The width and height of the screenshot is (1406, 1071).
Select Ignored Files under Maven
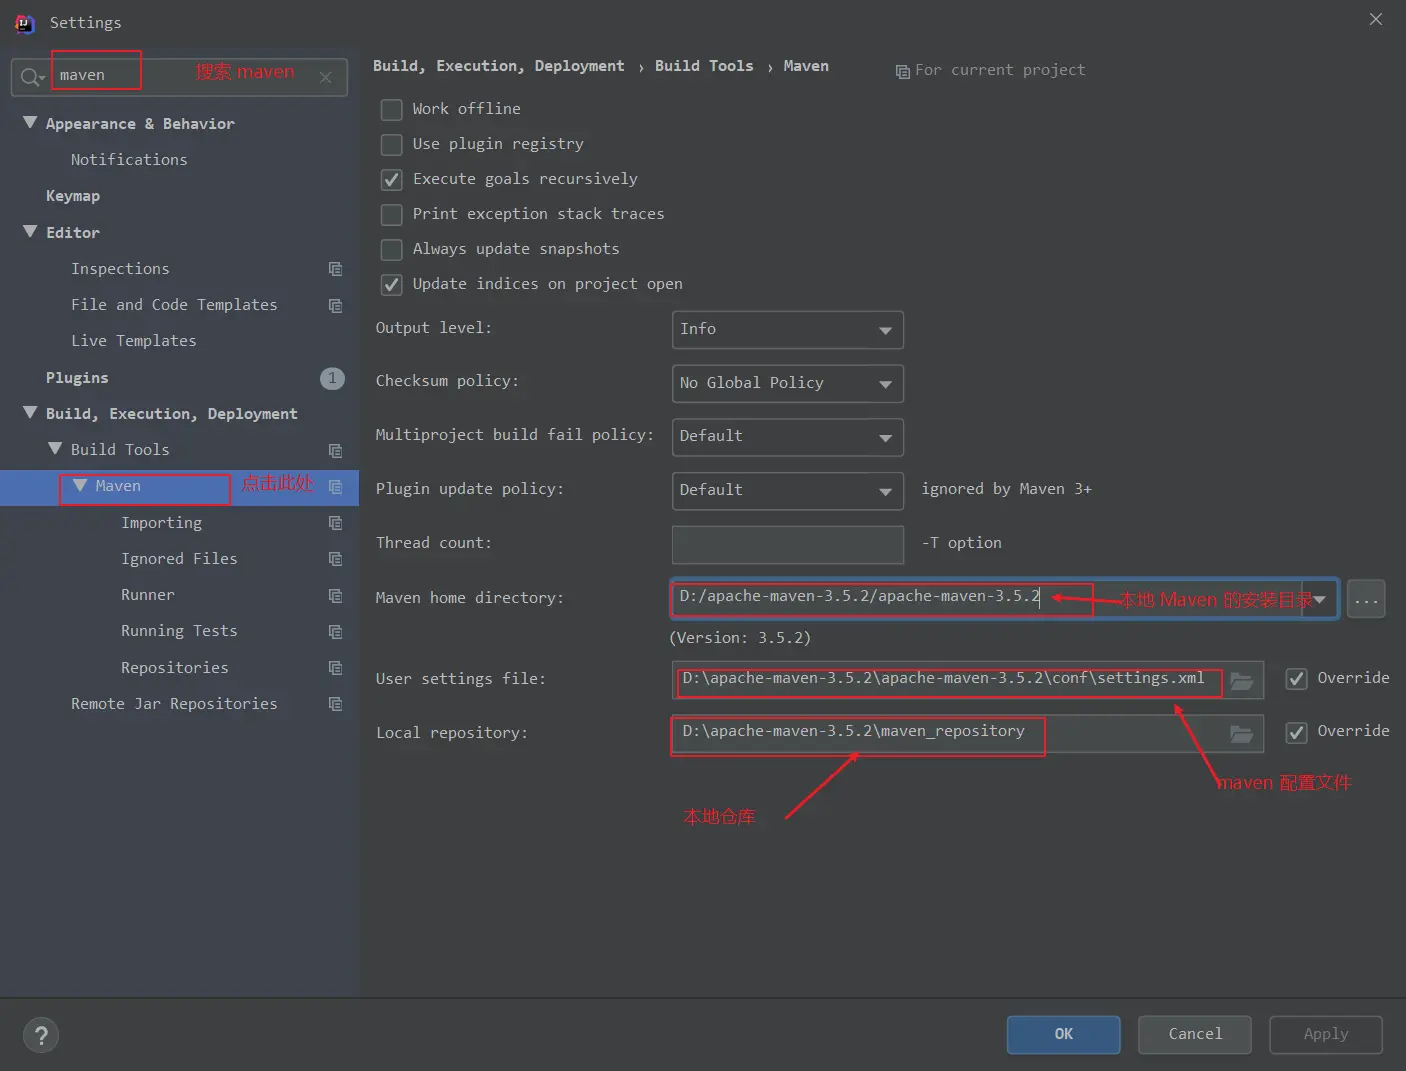pos(179,559)
